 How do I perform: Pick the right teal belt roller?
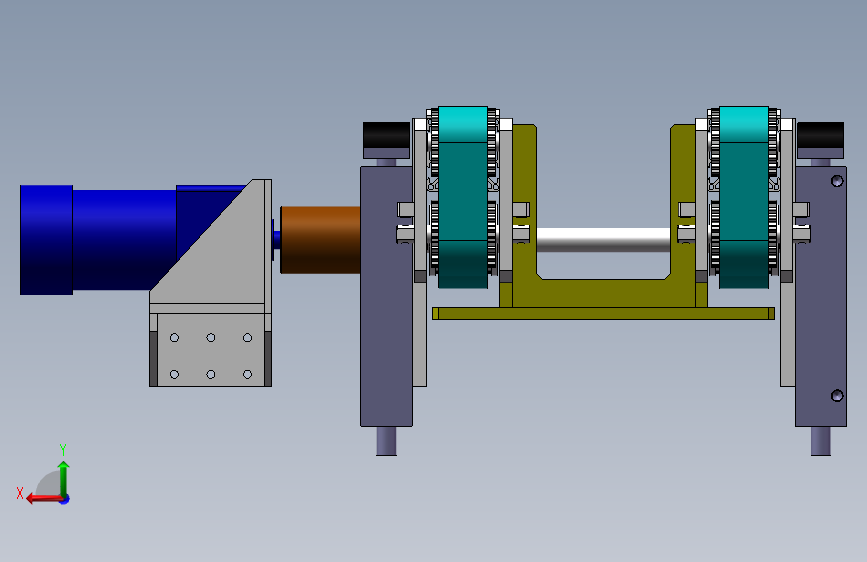point(744,197)
